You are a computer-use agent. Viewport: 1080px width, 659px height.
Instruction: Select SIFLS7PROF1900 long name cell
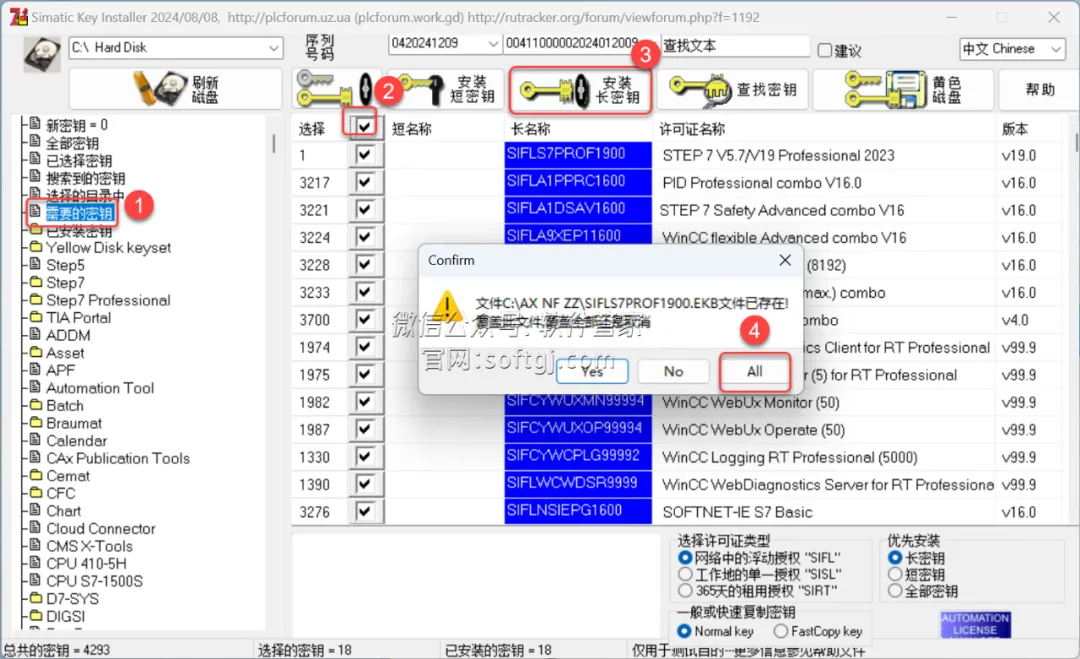[578, 154]
